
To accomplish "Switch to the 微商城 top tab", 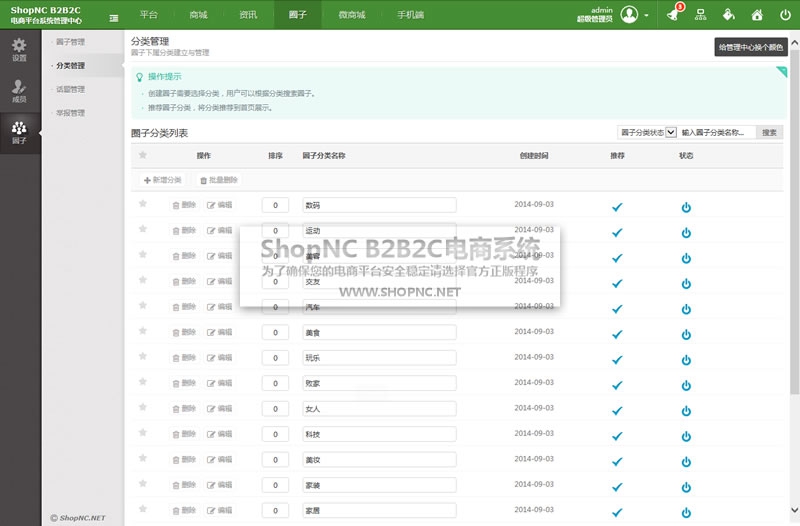I will 352,15.
